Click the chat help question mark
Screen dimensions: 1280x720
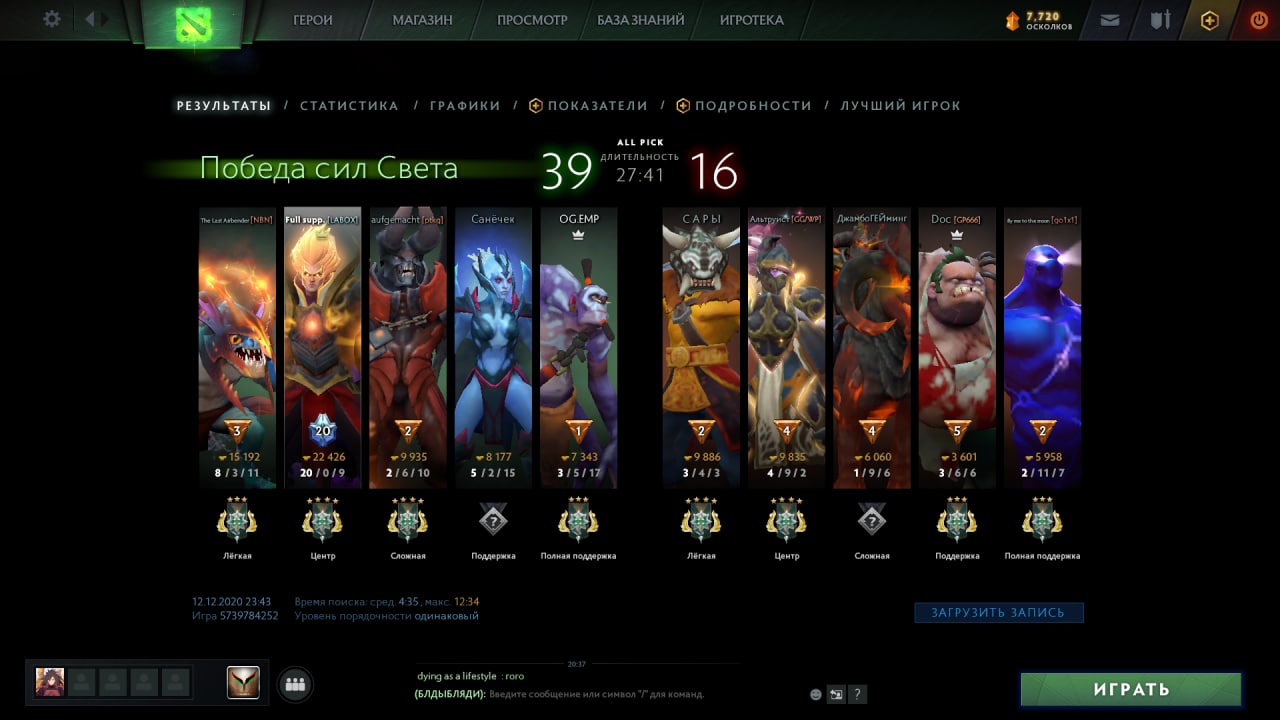(857, 694)
